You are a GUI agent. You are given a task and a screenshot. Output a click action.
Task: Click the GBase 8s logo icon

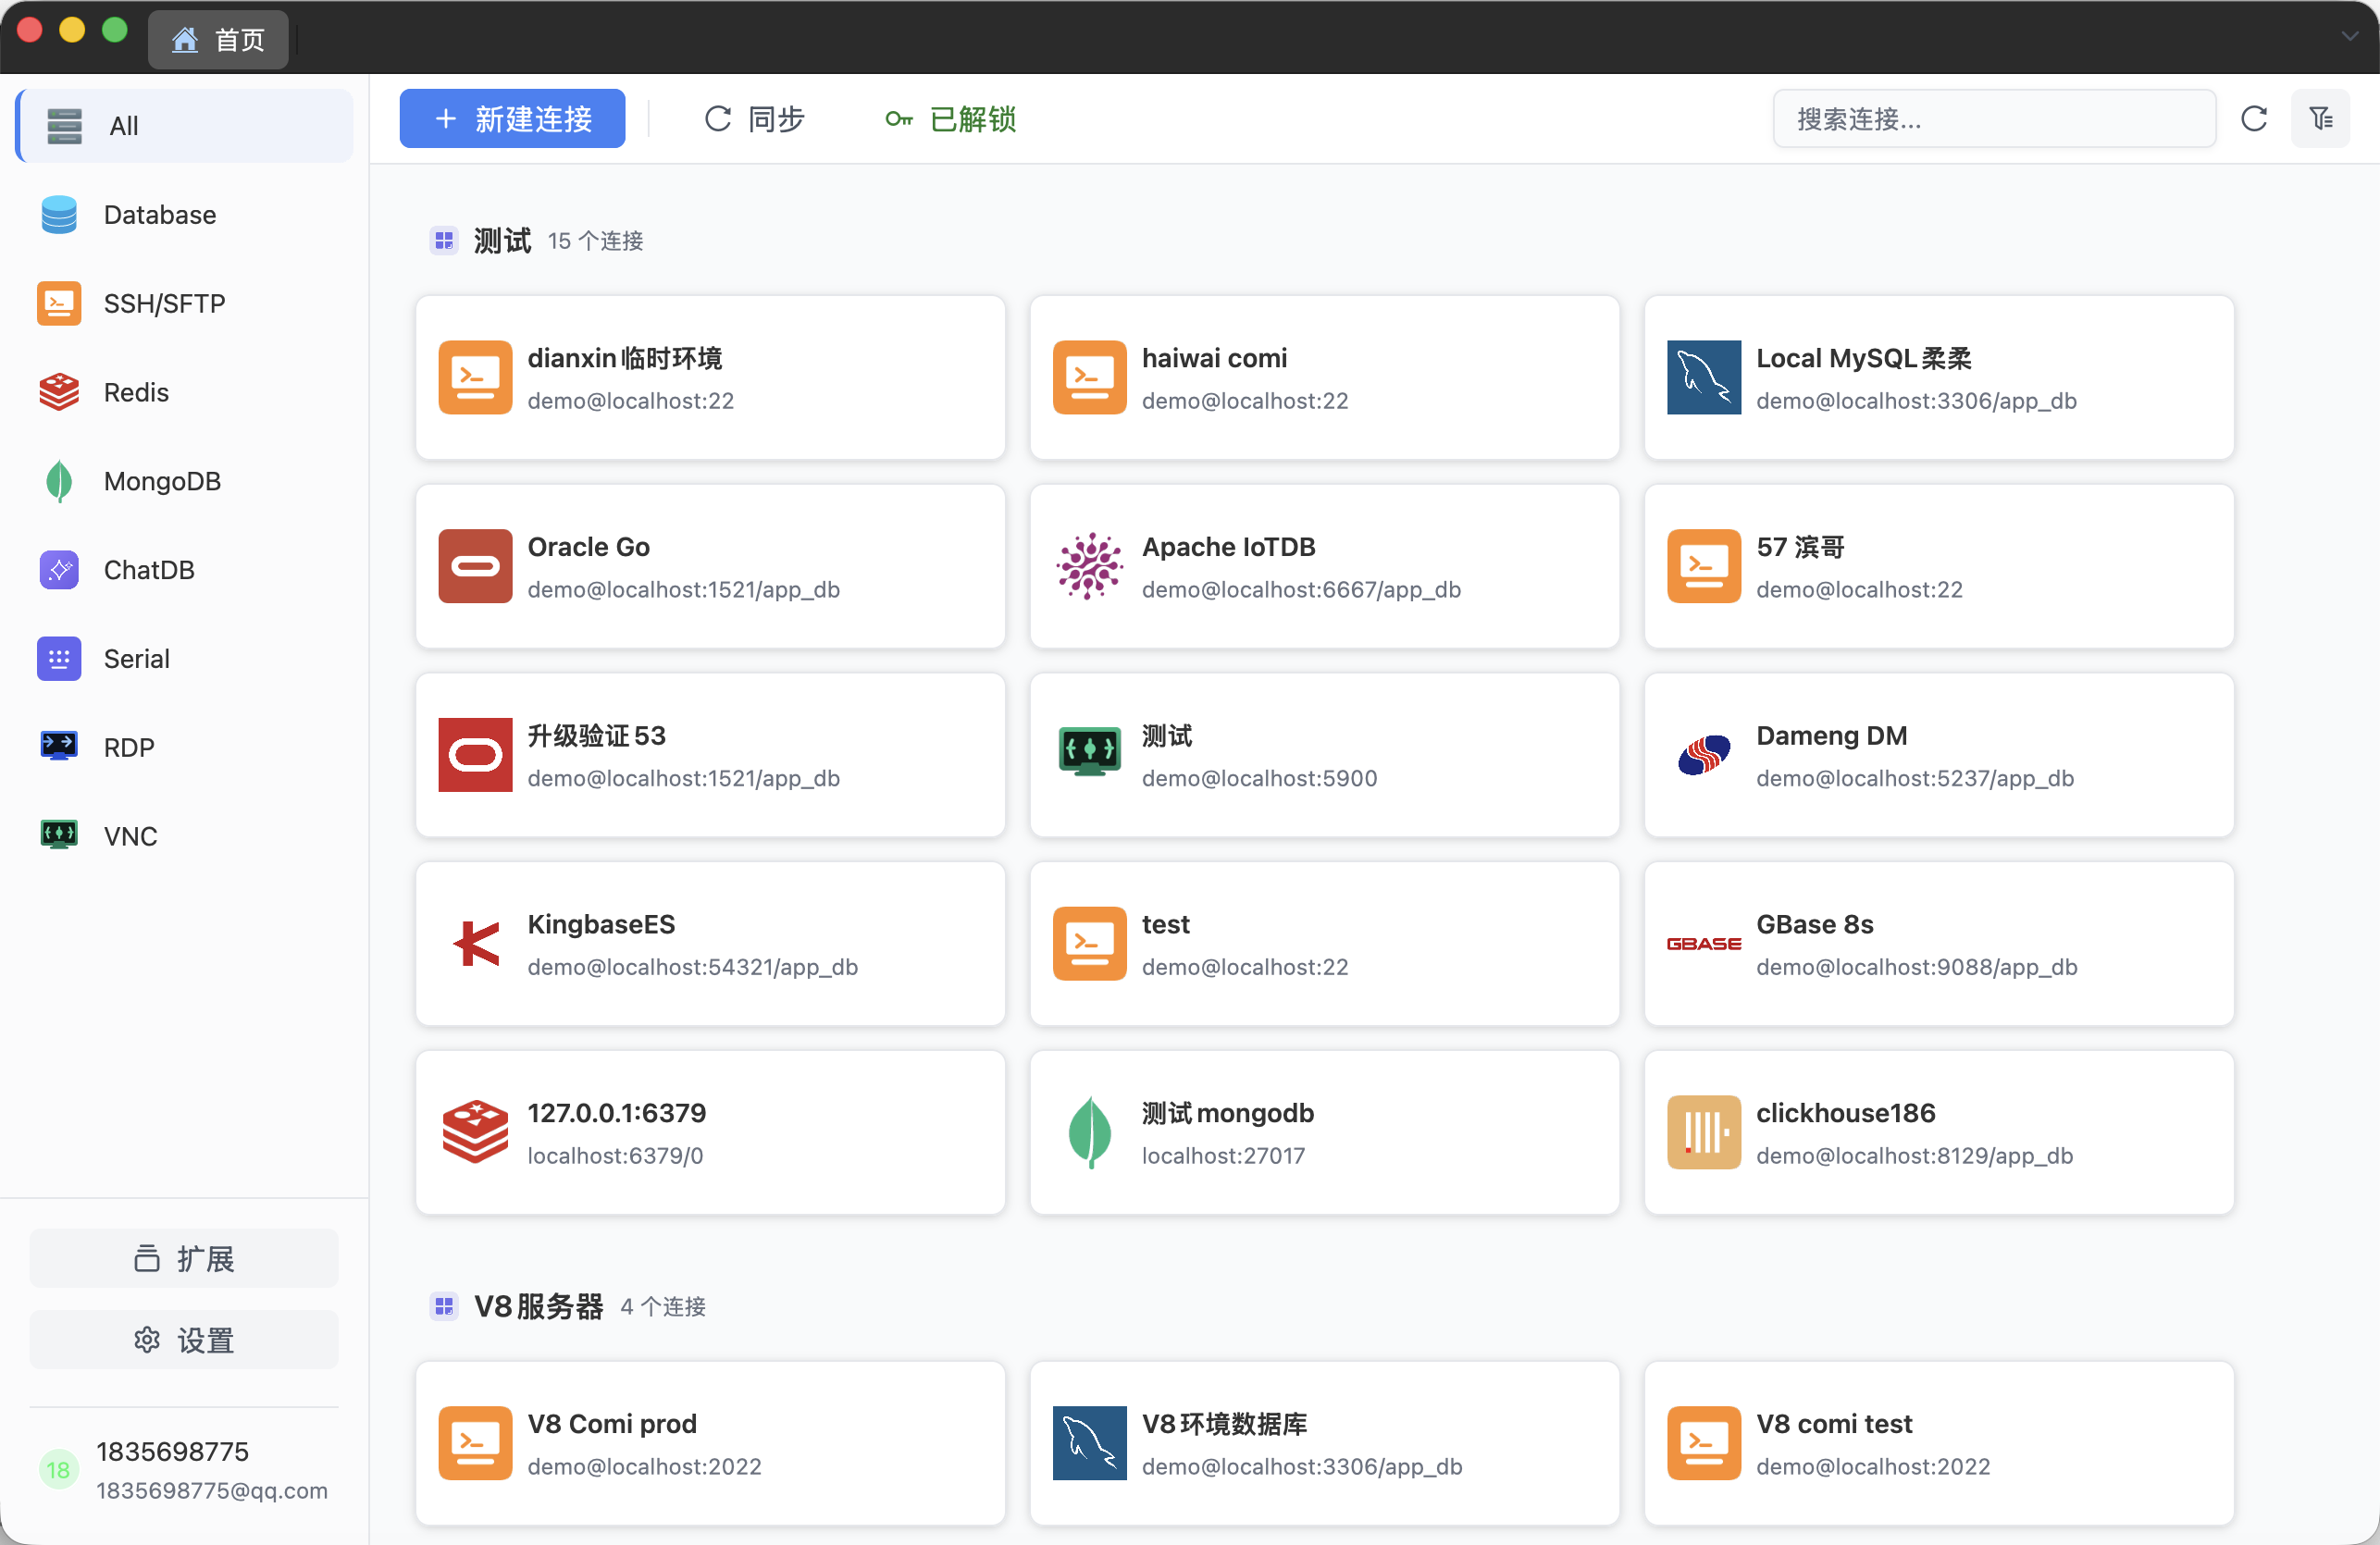click(x=1704, y=944)
